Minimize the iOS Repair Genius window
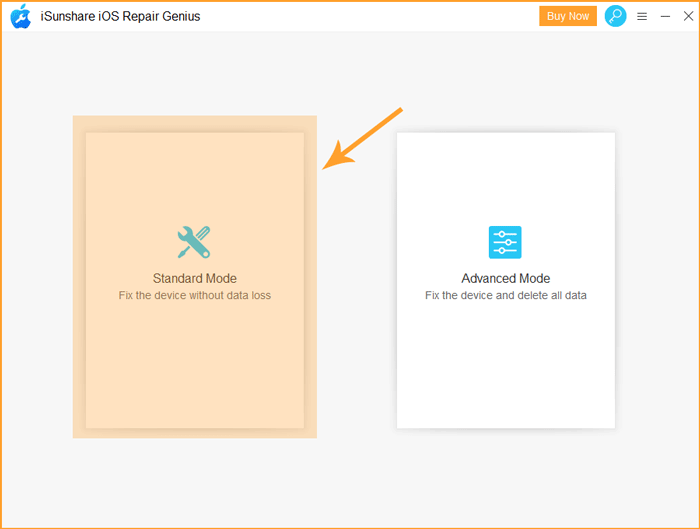700x529 pixels. (665, 17)
